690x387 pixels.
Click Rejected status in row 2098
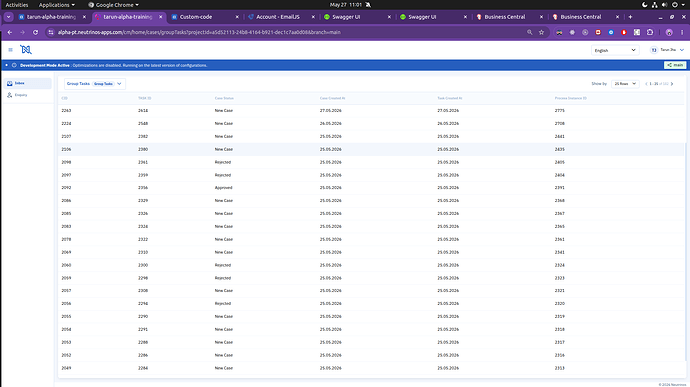point(223,162)
